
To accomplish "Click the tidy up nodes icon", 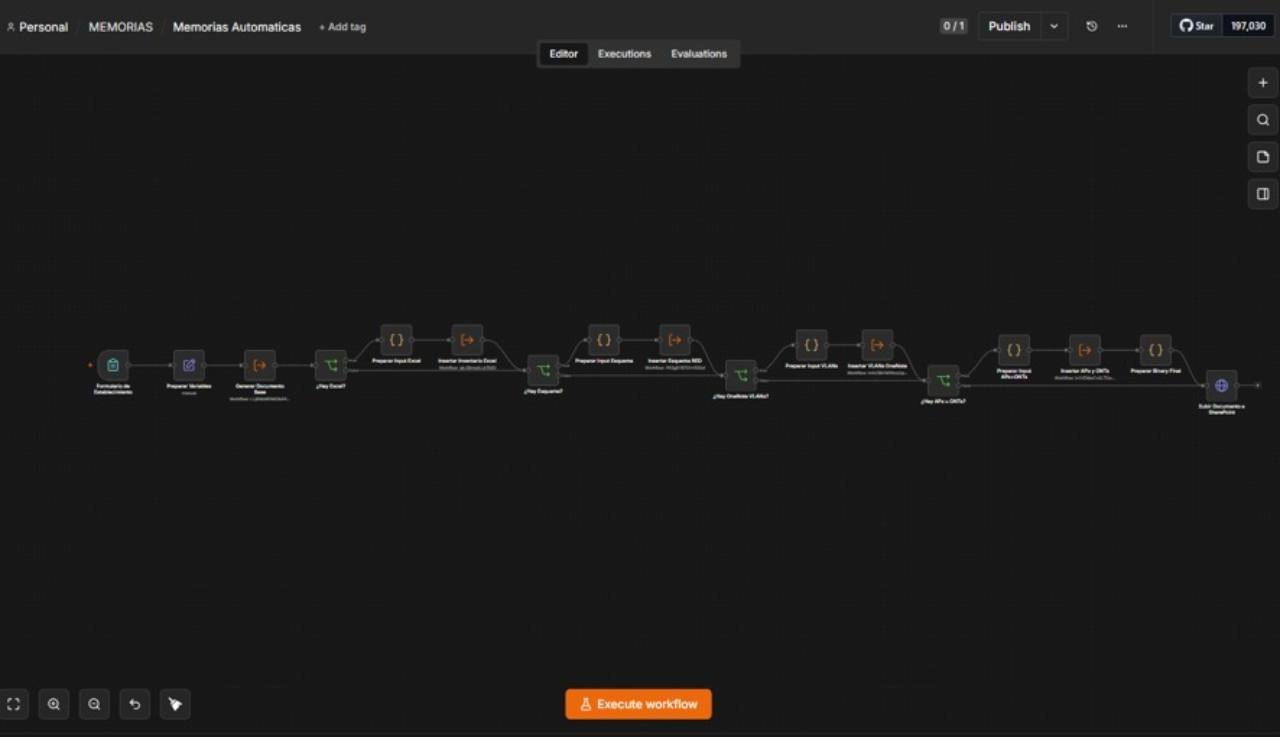I will point(175,704).
